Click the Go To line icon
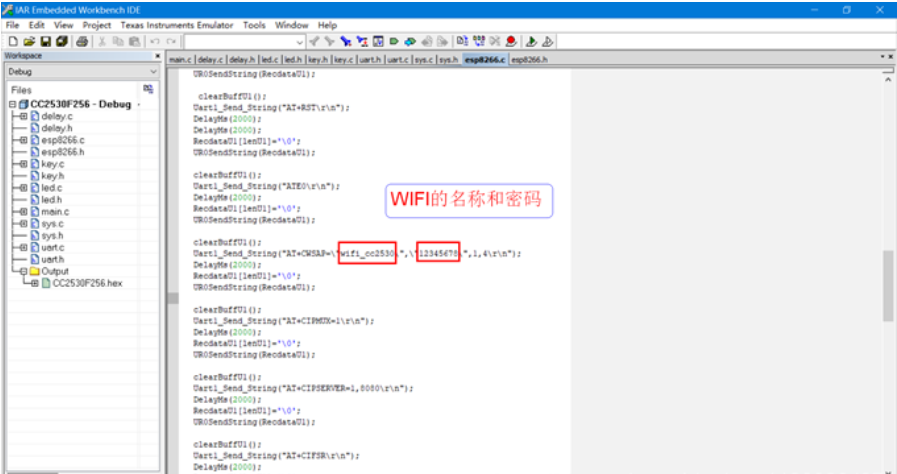 (x=378, y=41)
